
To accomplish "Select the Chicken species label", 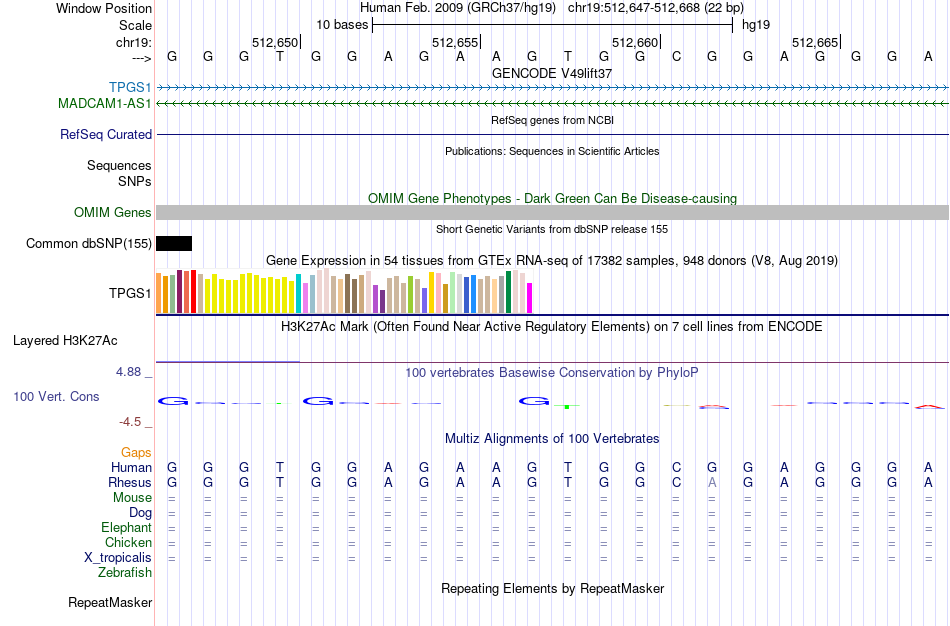I will pyautogui.click(x=128, y=542).
